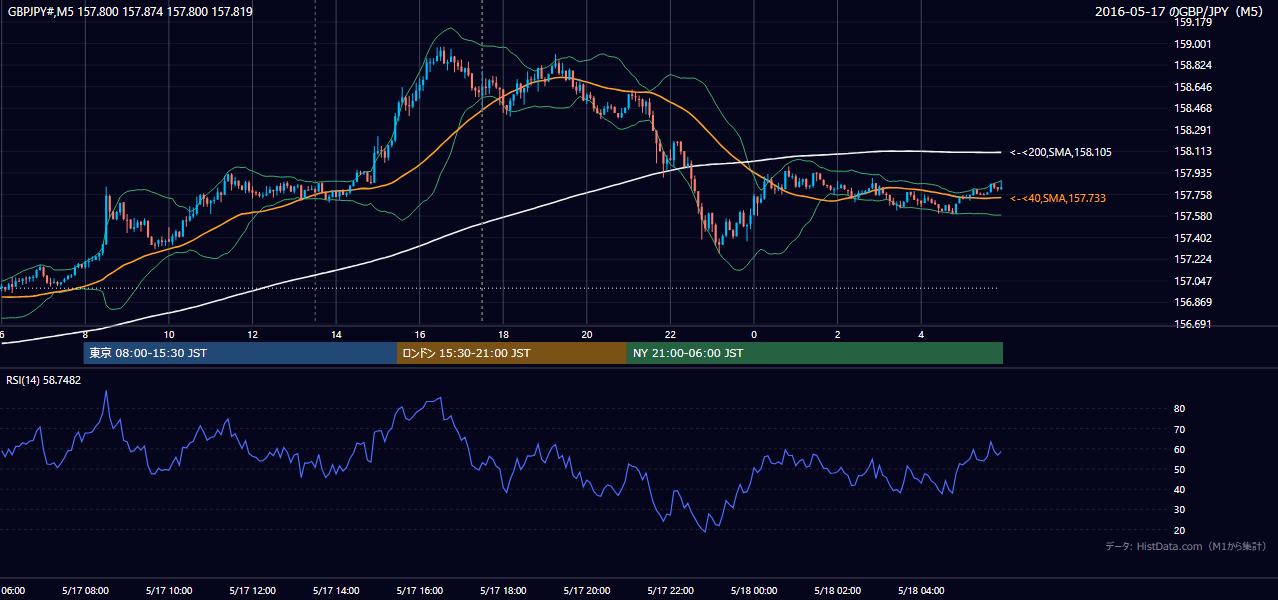Click the 159.001 price axis label
1278x600 pixels.
[x=1193, y=44]
